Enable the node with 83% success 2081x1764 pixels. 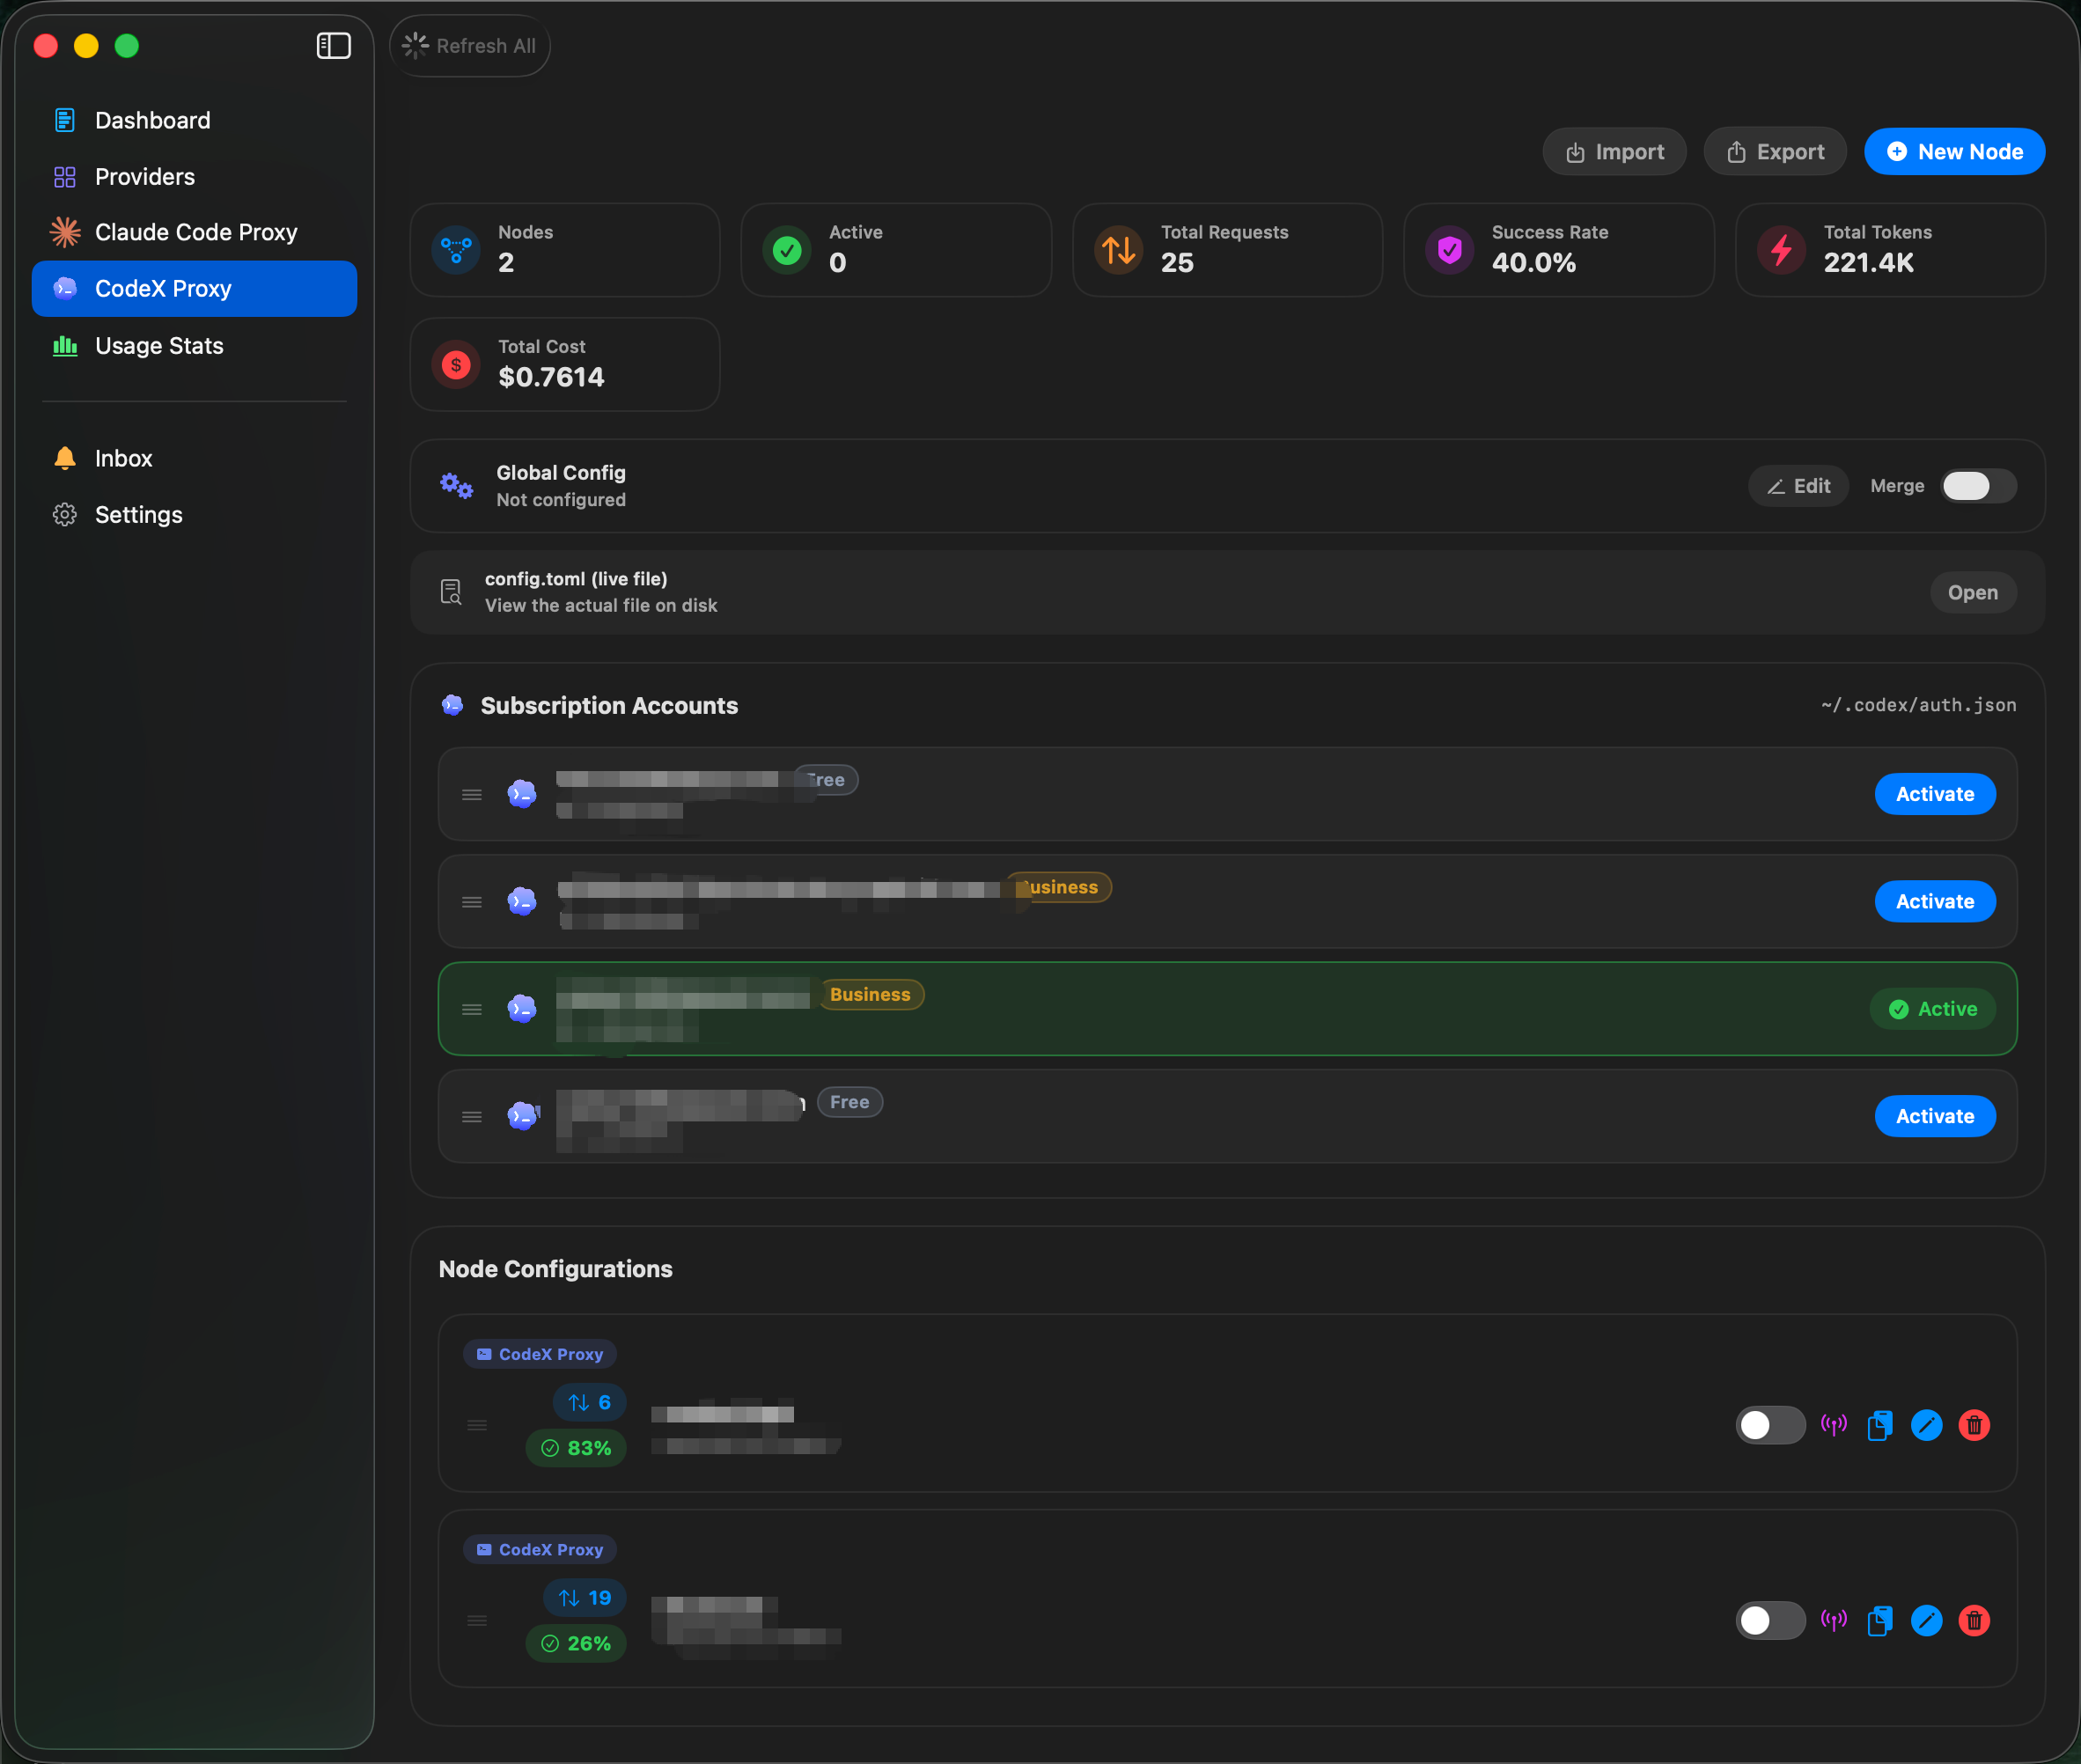tap(1770, 1425)
